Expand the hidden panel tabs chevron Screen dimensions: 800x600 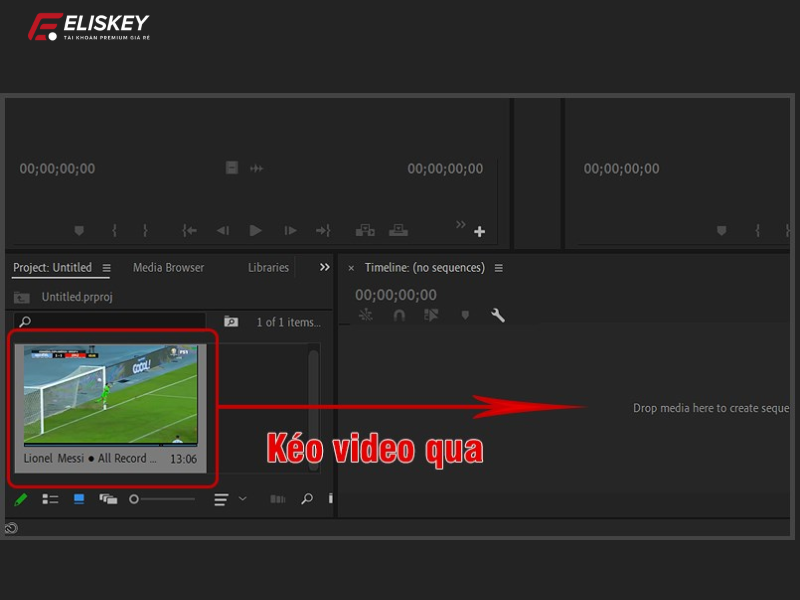click(x=324, y=267)
